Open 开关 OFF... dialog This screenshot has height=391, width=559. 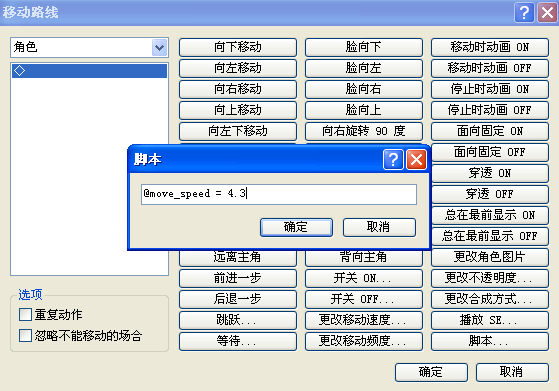[x=364, y=299]
